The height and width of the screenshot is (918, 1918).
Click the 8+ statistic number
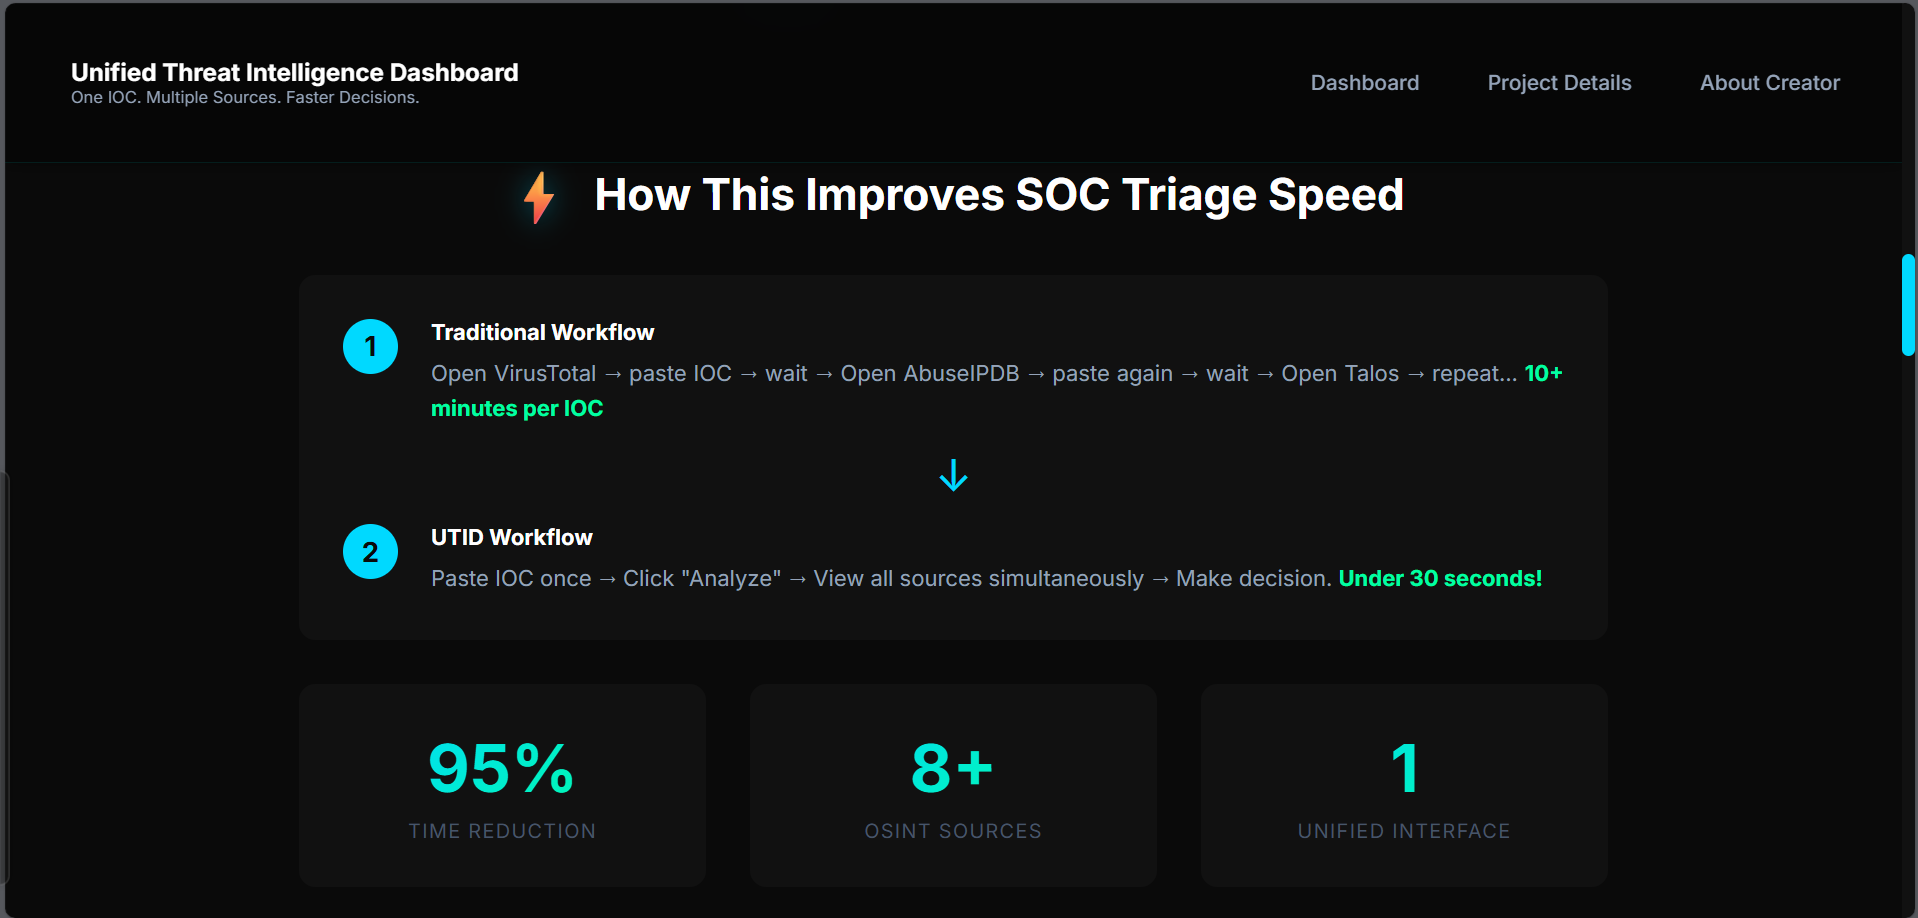point(952,768)
